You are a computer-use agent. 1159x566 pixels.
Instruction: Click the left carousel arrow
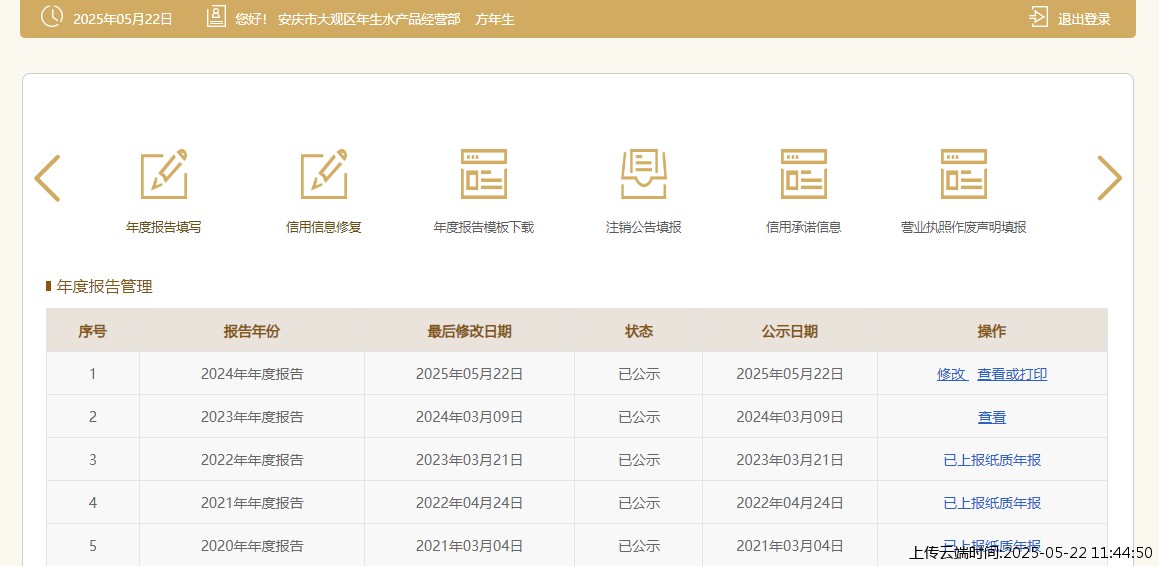point(47,178)
